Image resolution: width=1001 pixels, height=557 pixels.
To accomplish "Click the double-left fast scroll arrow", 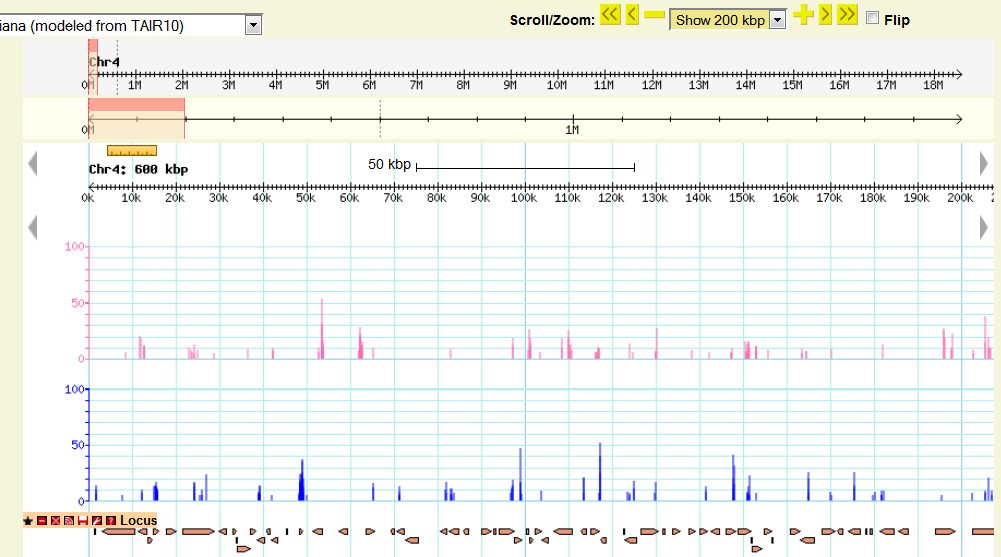I will pyautogui.click(x=610, y=15).
